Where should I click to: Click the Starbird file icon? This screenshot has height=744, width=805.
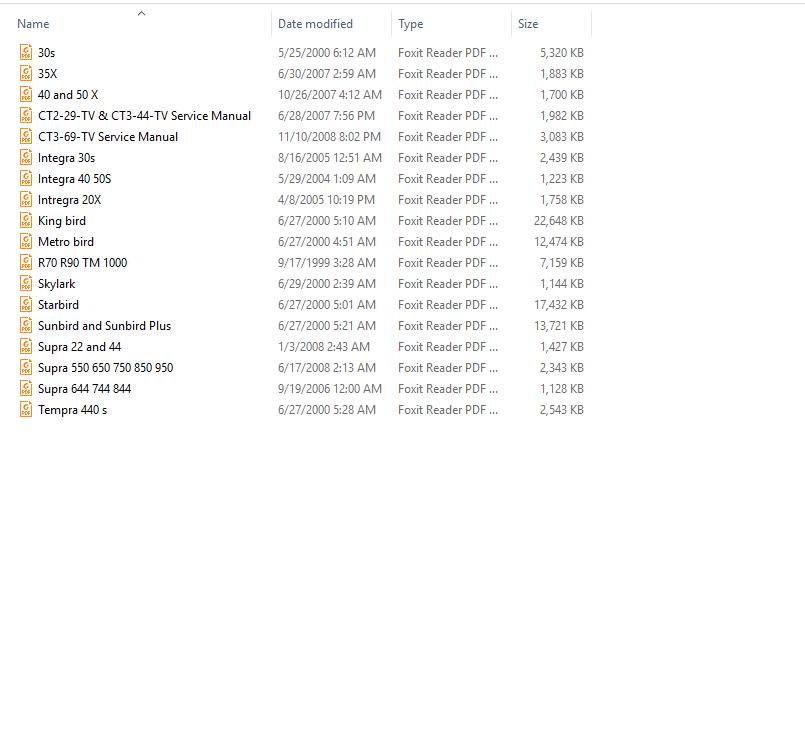[x=26, y=305]
